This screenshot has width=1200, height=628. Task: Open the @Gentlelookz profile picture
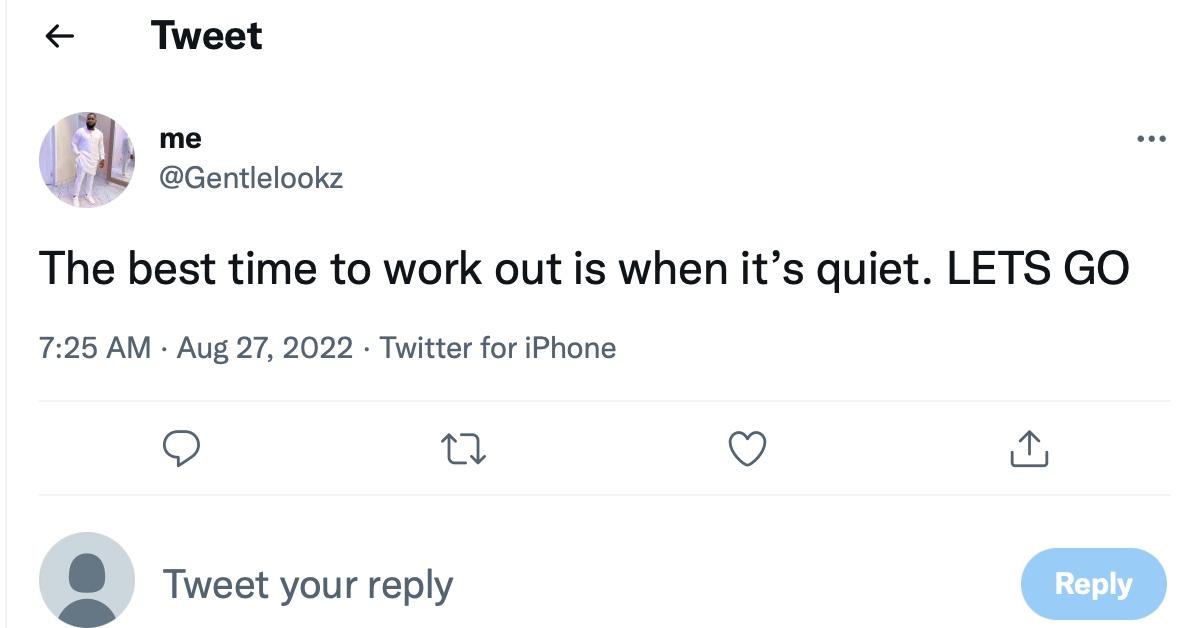[x=86, y=159]
